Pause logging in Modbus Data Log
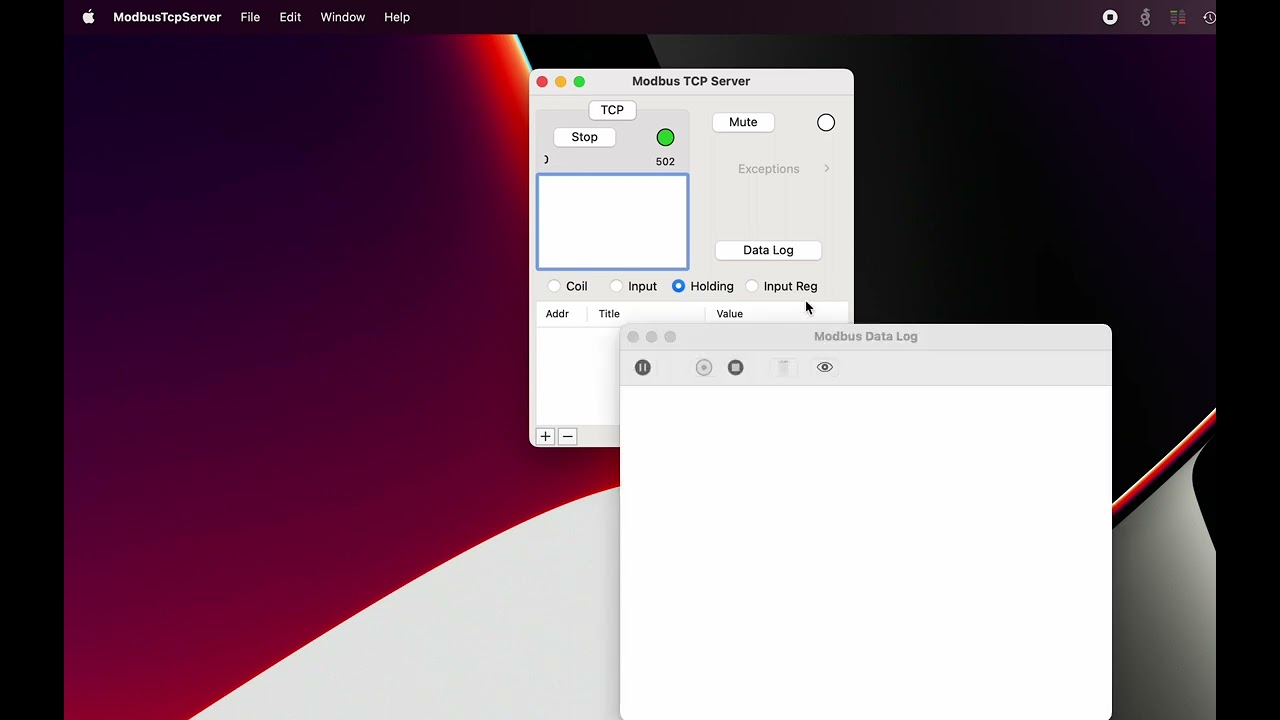 coord(643,368)
